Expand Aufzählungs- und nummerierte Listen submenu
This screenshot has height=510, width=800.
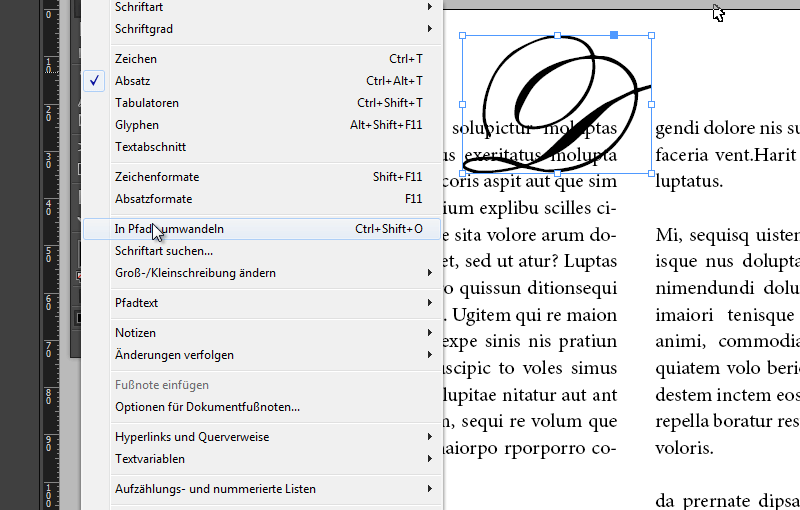262,489
